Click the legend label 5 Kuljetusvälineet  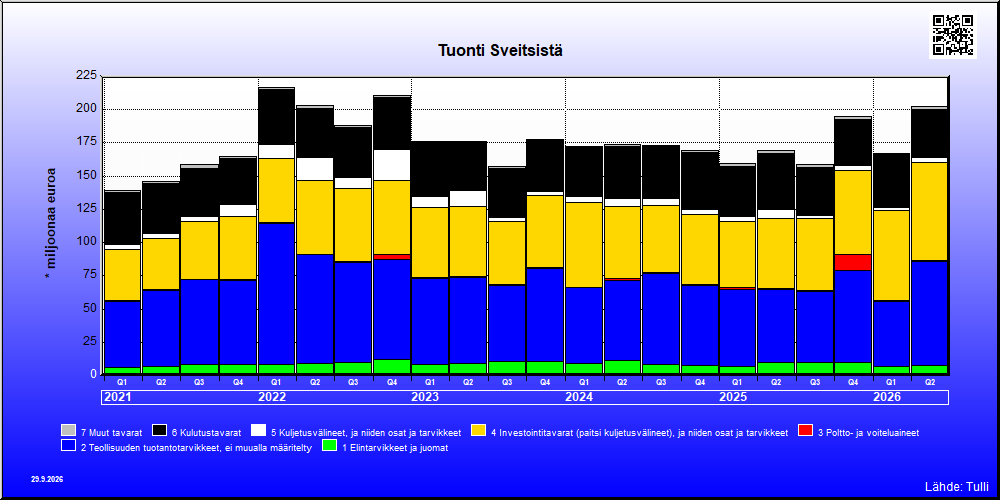click(x=367, y=432)
